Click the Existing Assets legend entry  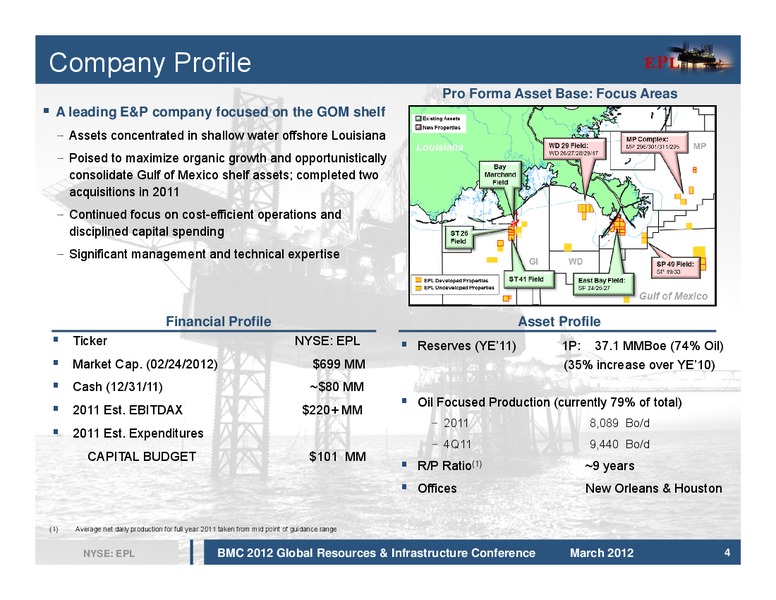point(437,118)
